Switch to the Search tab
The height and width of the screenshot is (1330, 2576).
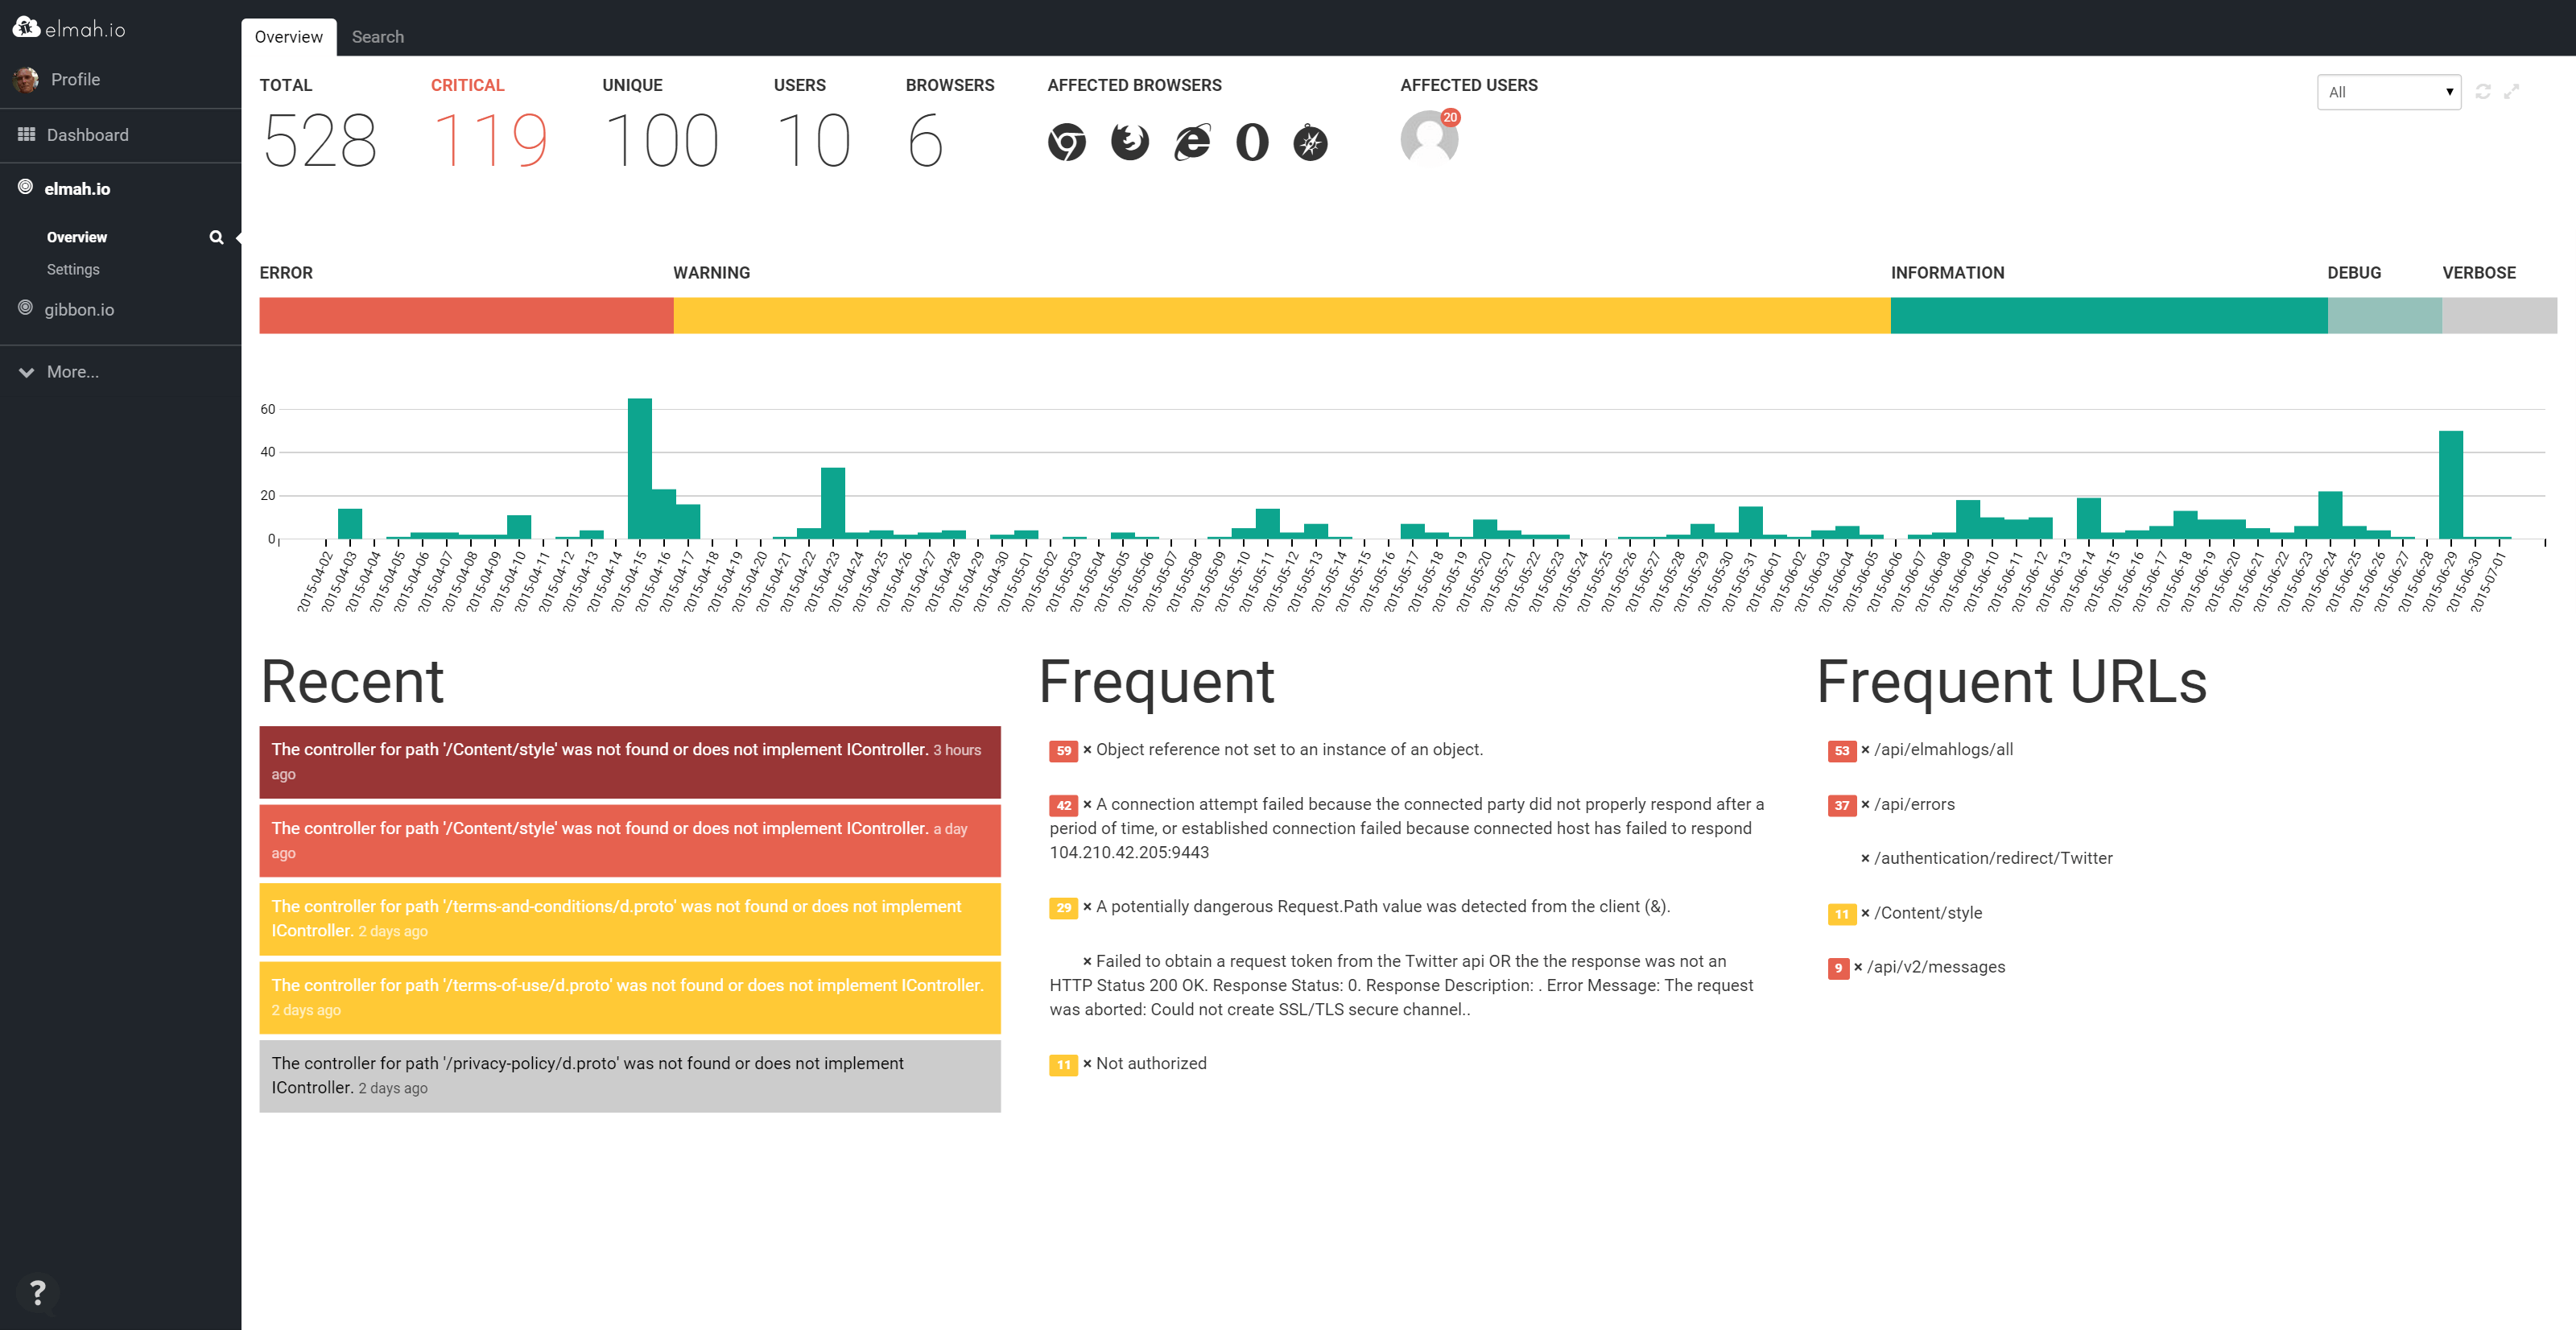click(x=378, y=36)
